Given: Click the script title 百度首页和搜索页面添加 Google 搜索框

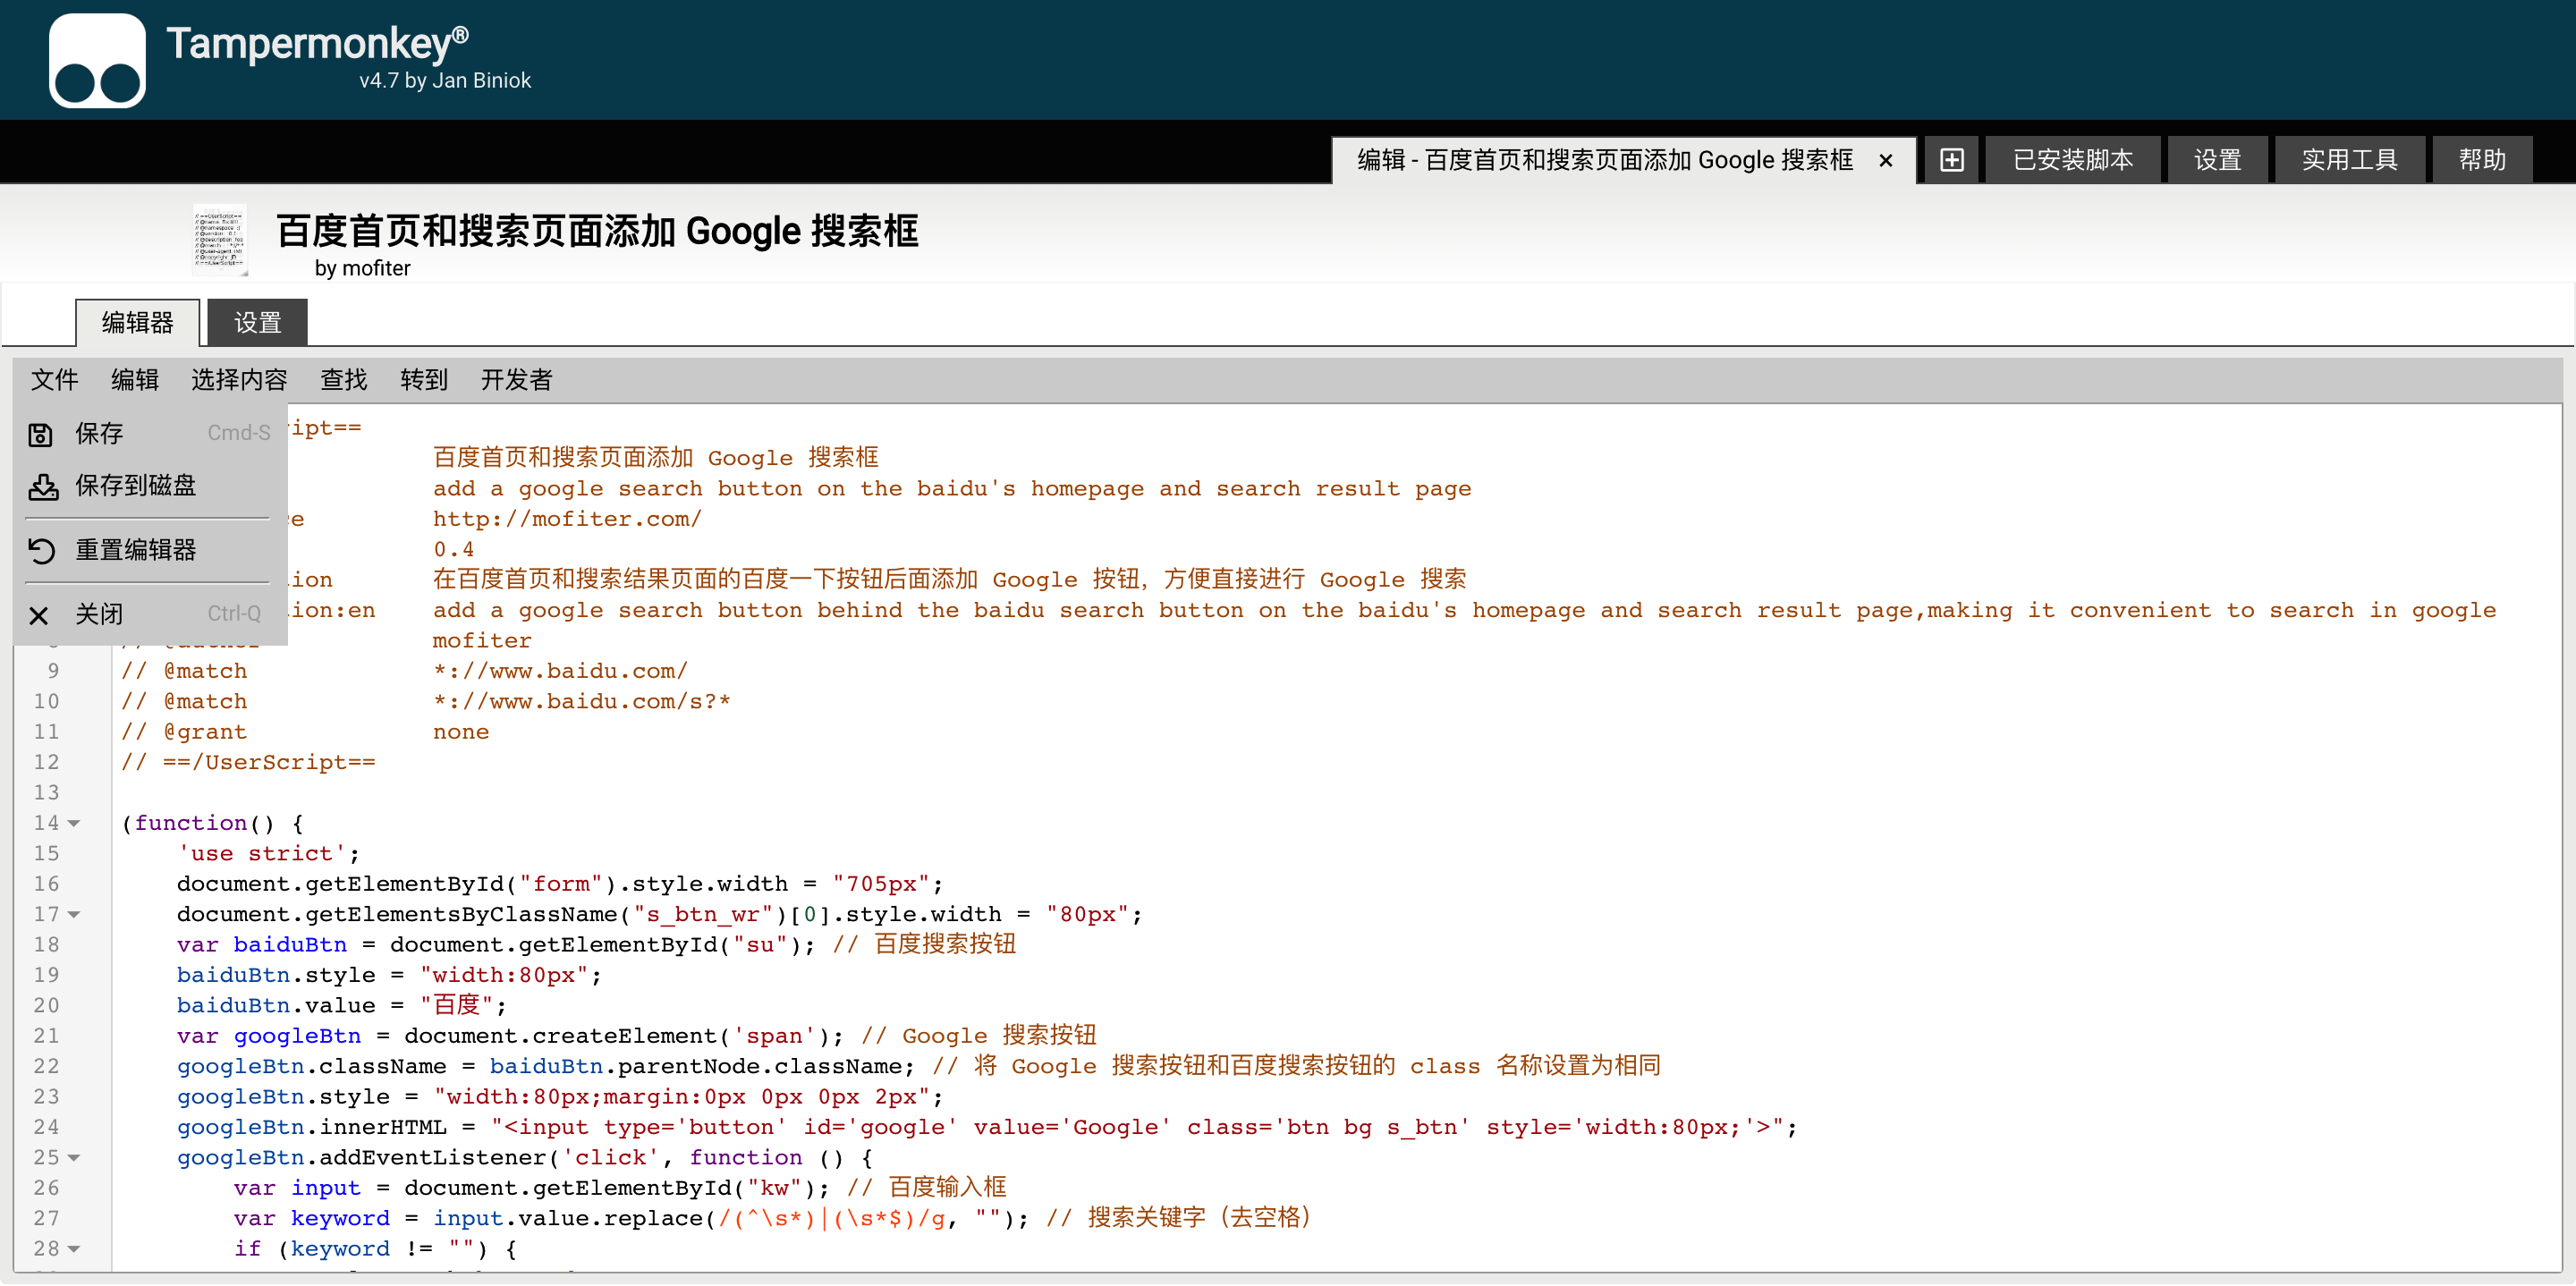Looking at the screenshot, I should pos(597,231).
